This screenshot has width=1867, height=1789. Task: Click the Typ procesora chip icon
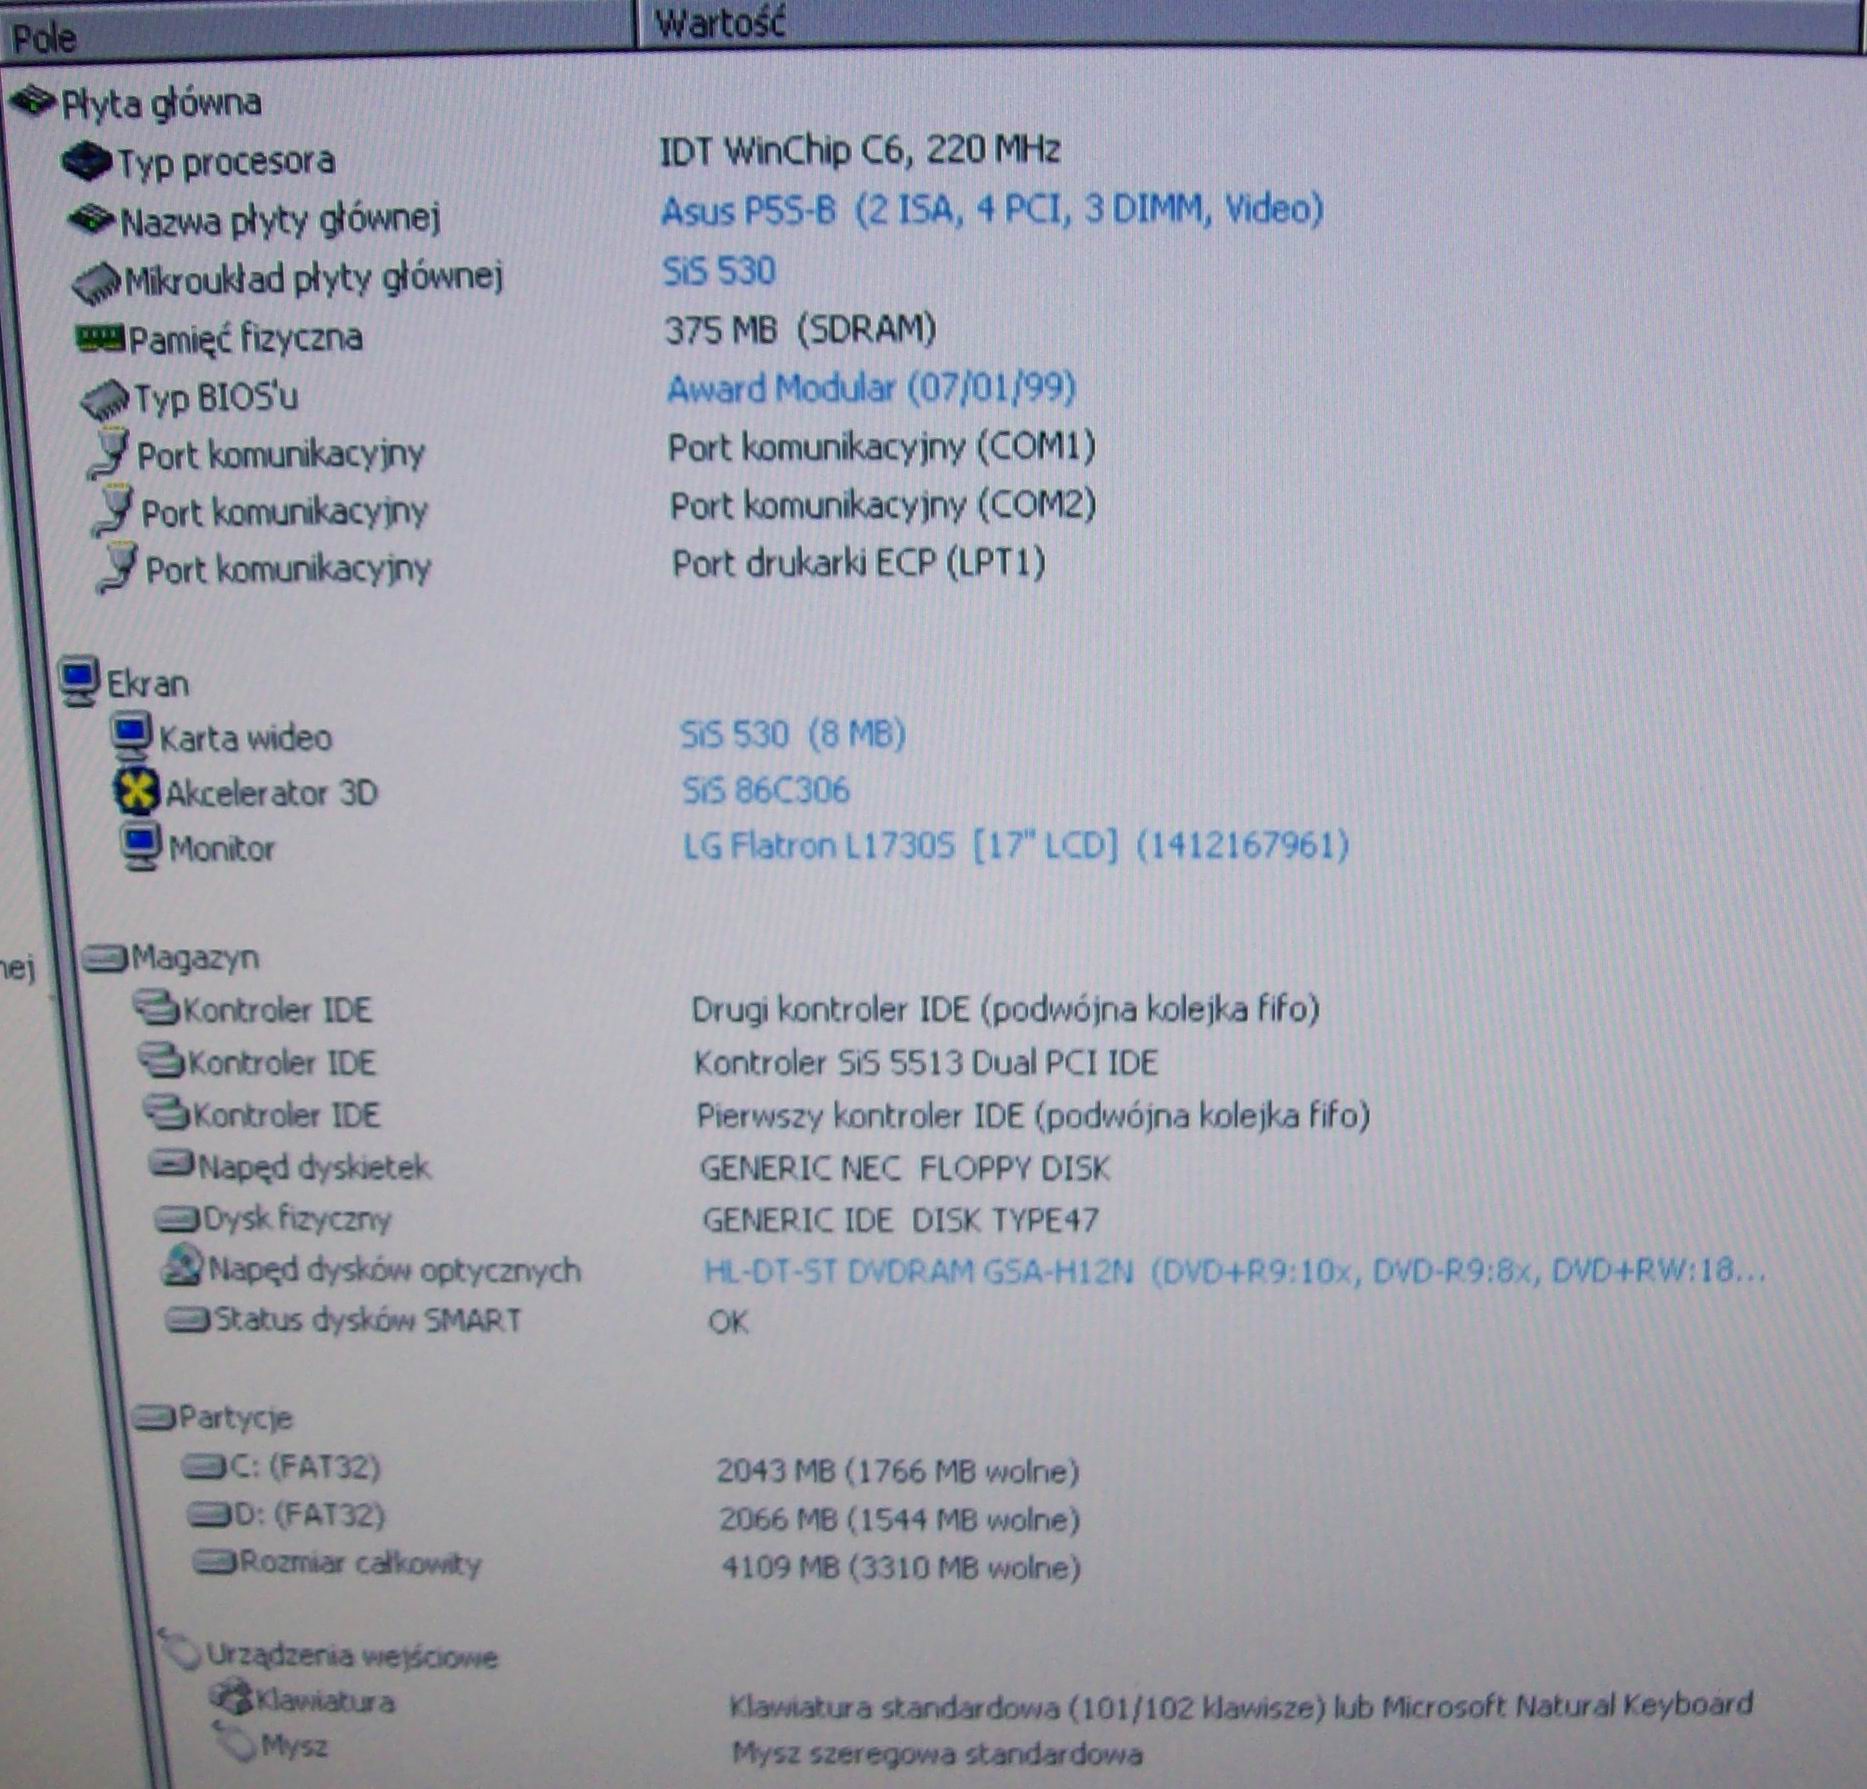pyautogui.click(x=87, y=161)
